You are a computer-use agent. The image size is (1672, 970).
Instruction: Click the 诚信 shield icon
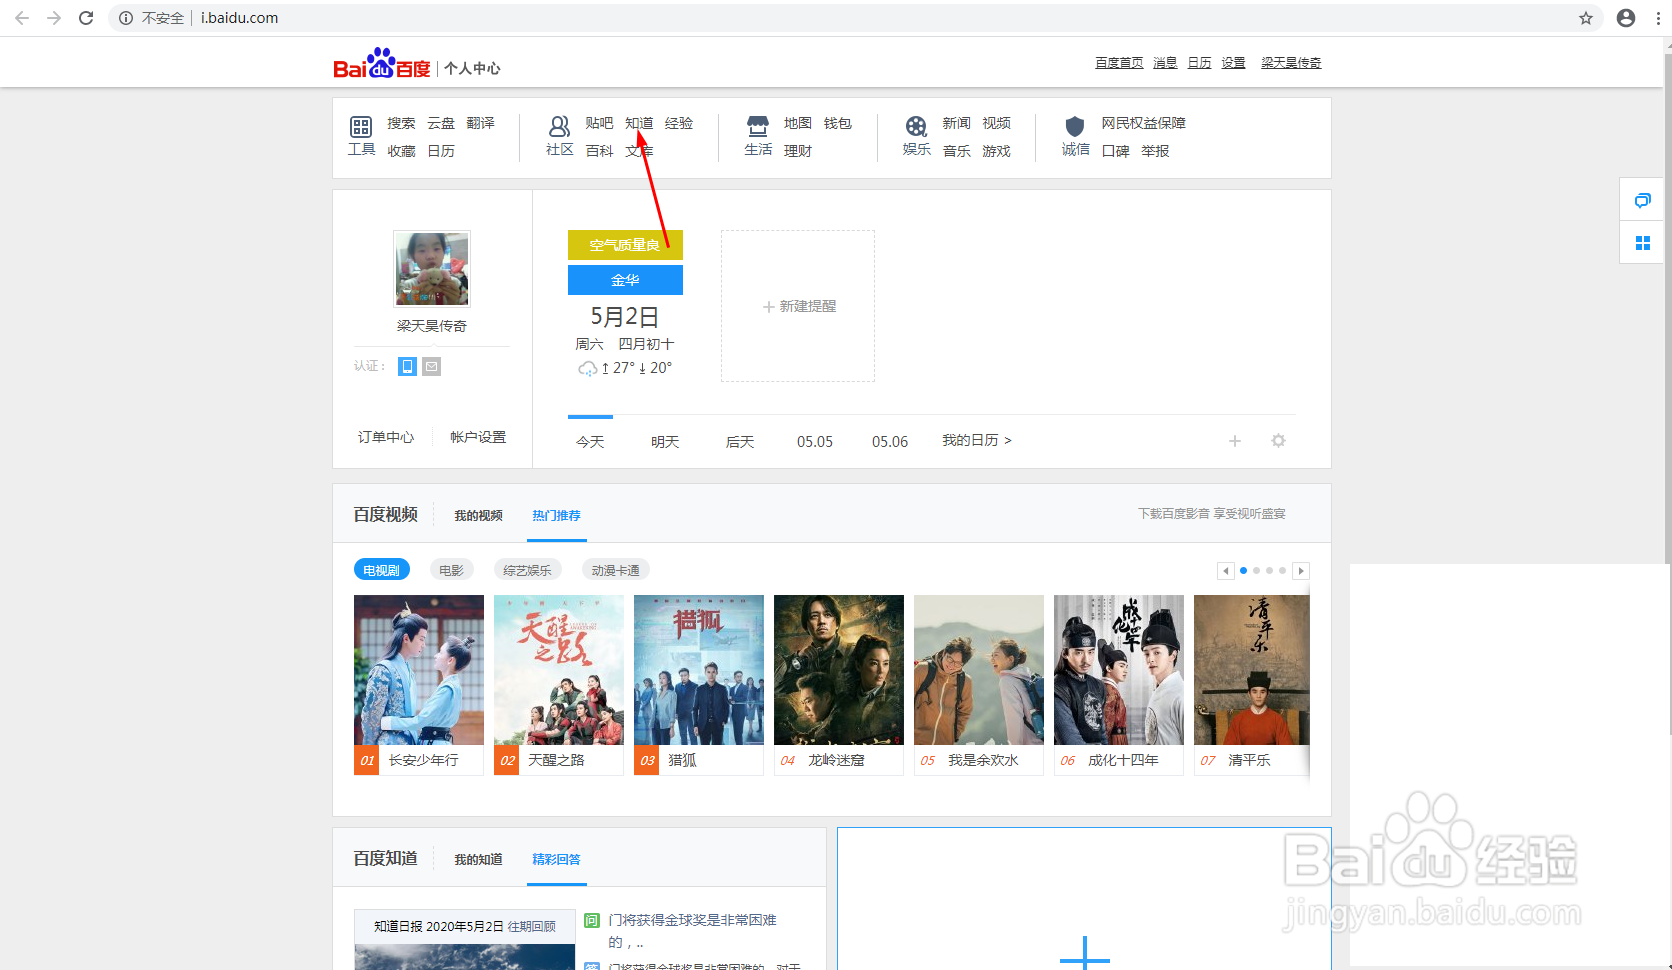[x=1074, y=128]
